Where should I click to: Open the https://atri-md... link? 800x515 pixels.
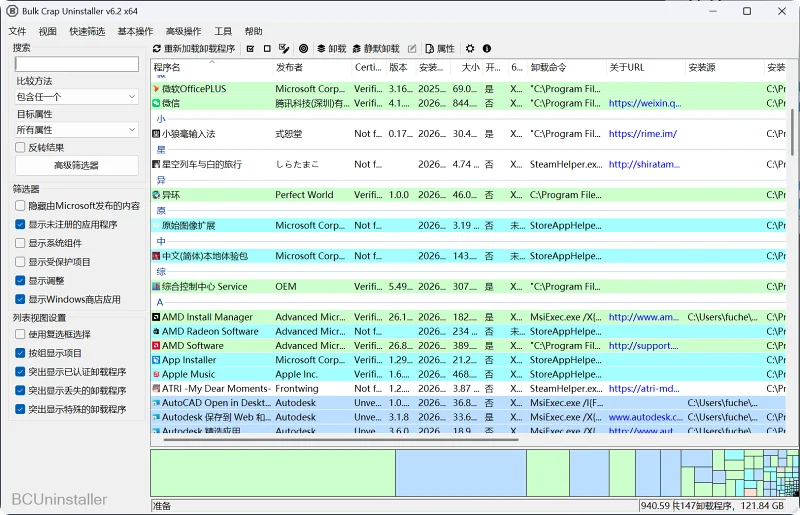point(644,388)
